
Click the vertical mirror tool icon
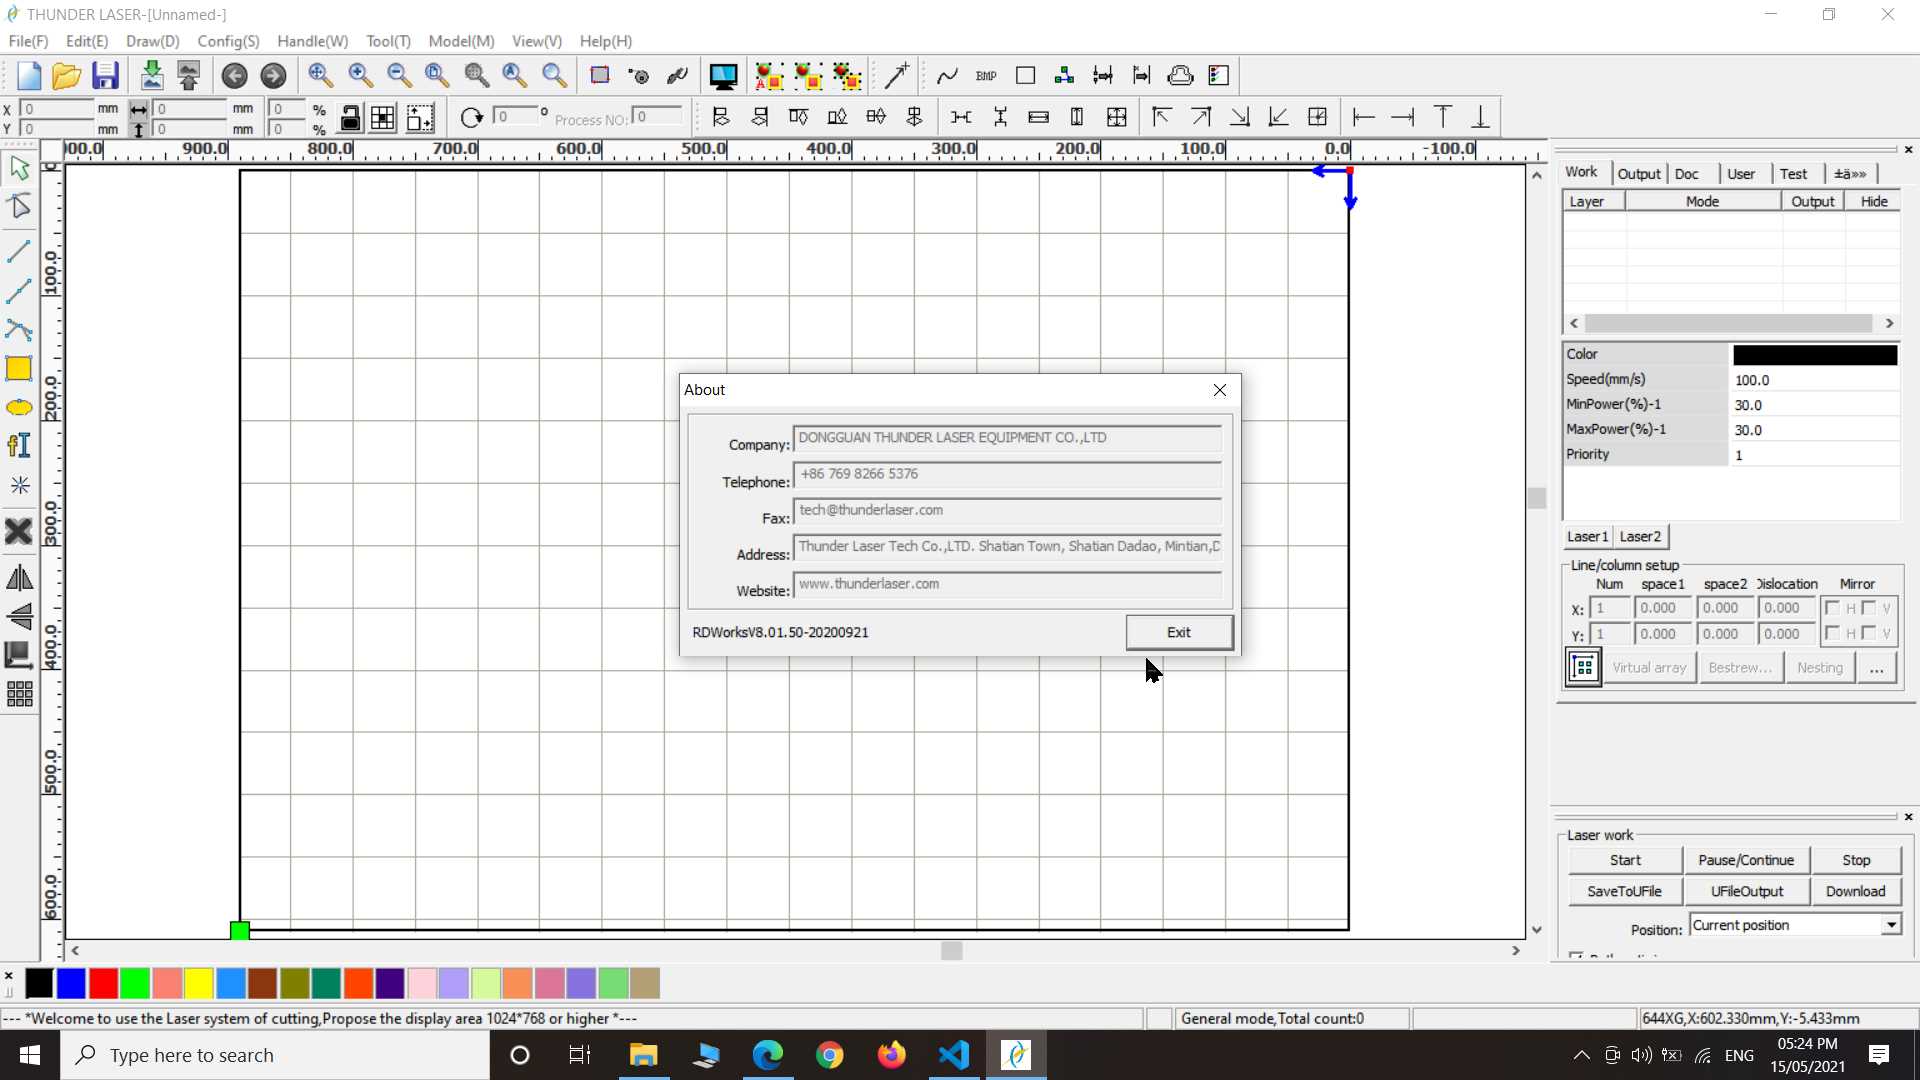[x=19, y=616]
